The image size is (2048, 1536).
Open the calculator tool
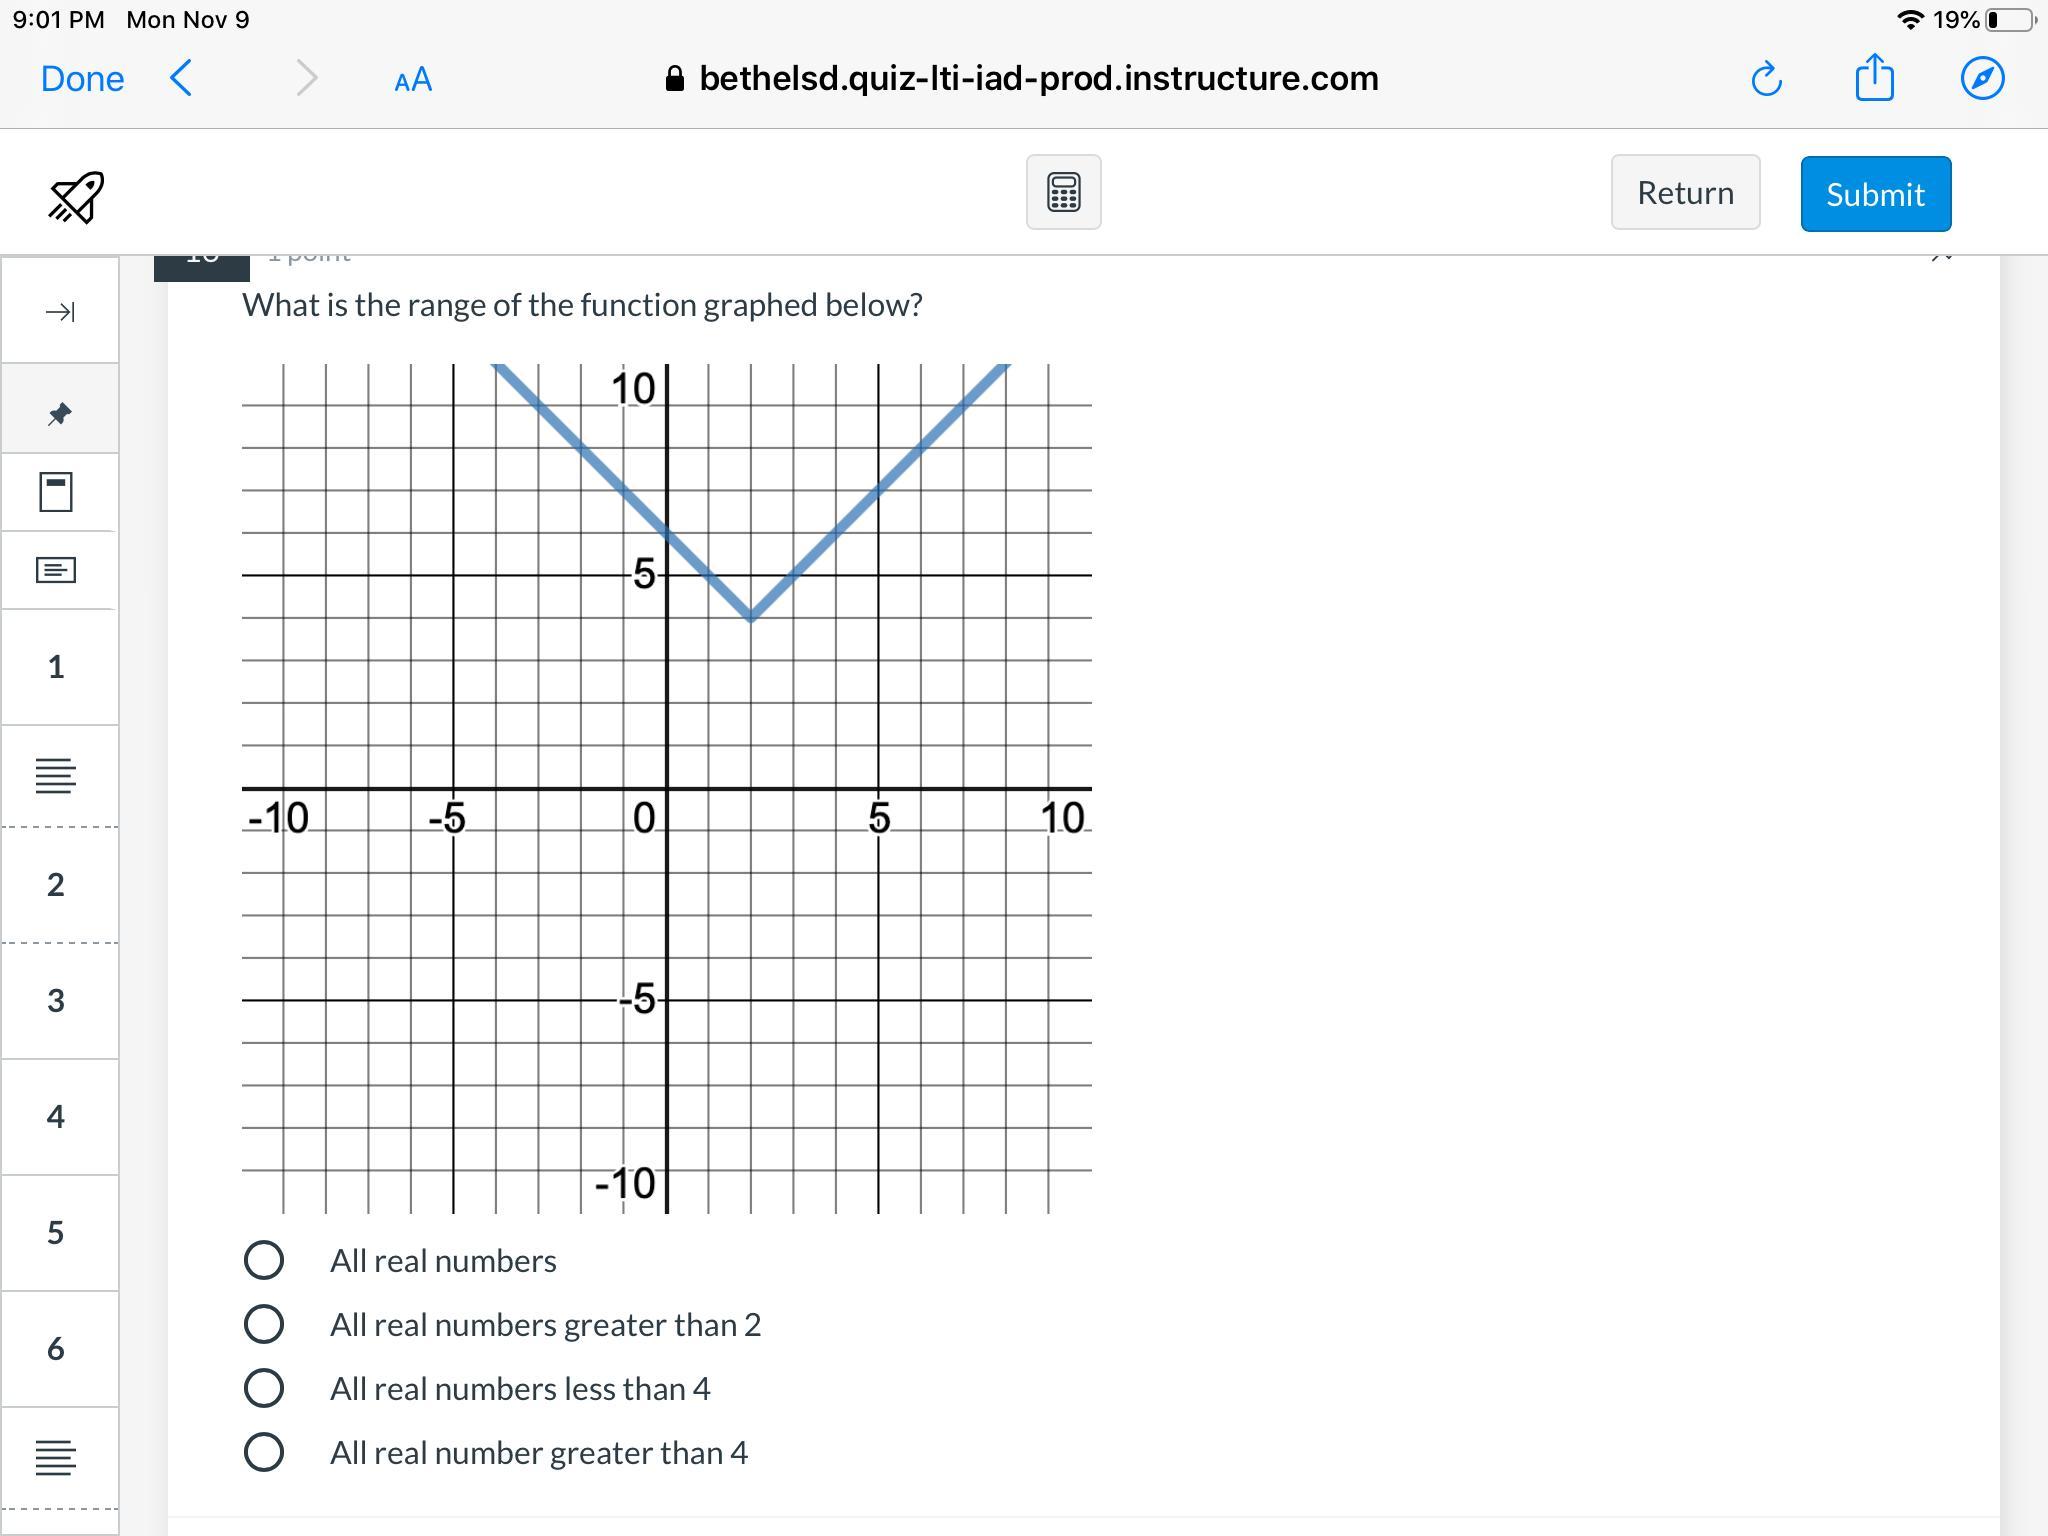[1063, 192]
